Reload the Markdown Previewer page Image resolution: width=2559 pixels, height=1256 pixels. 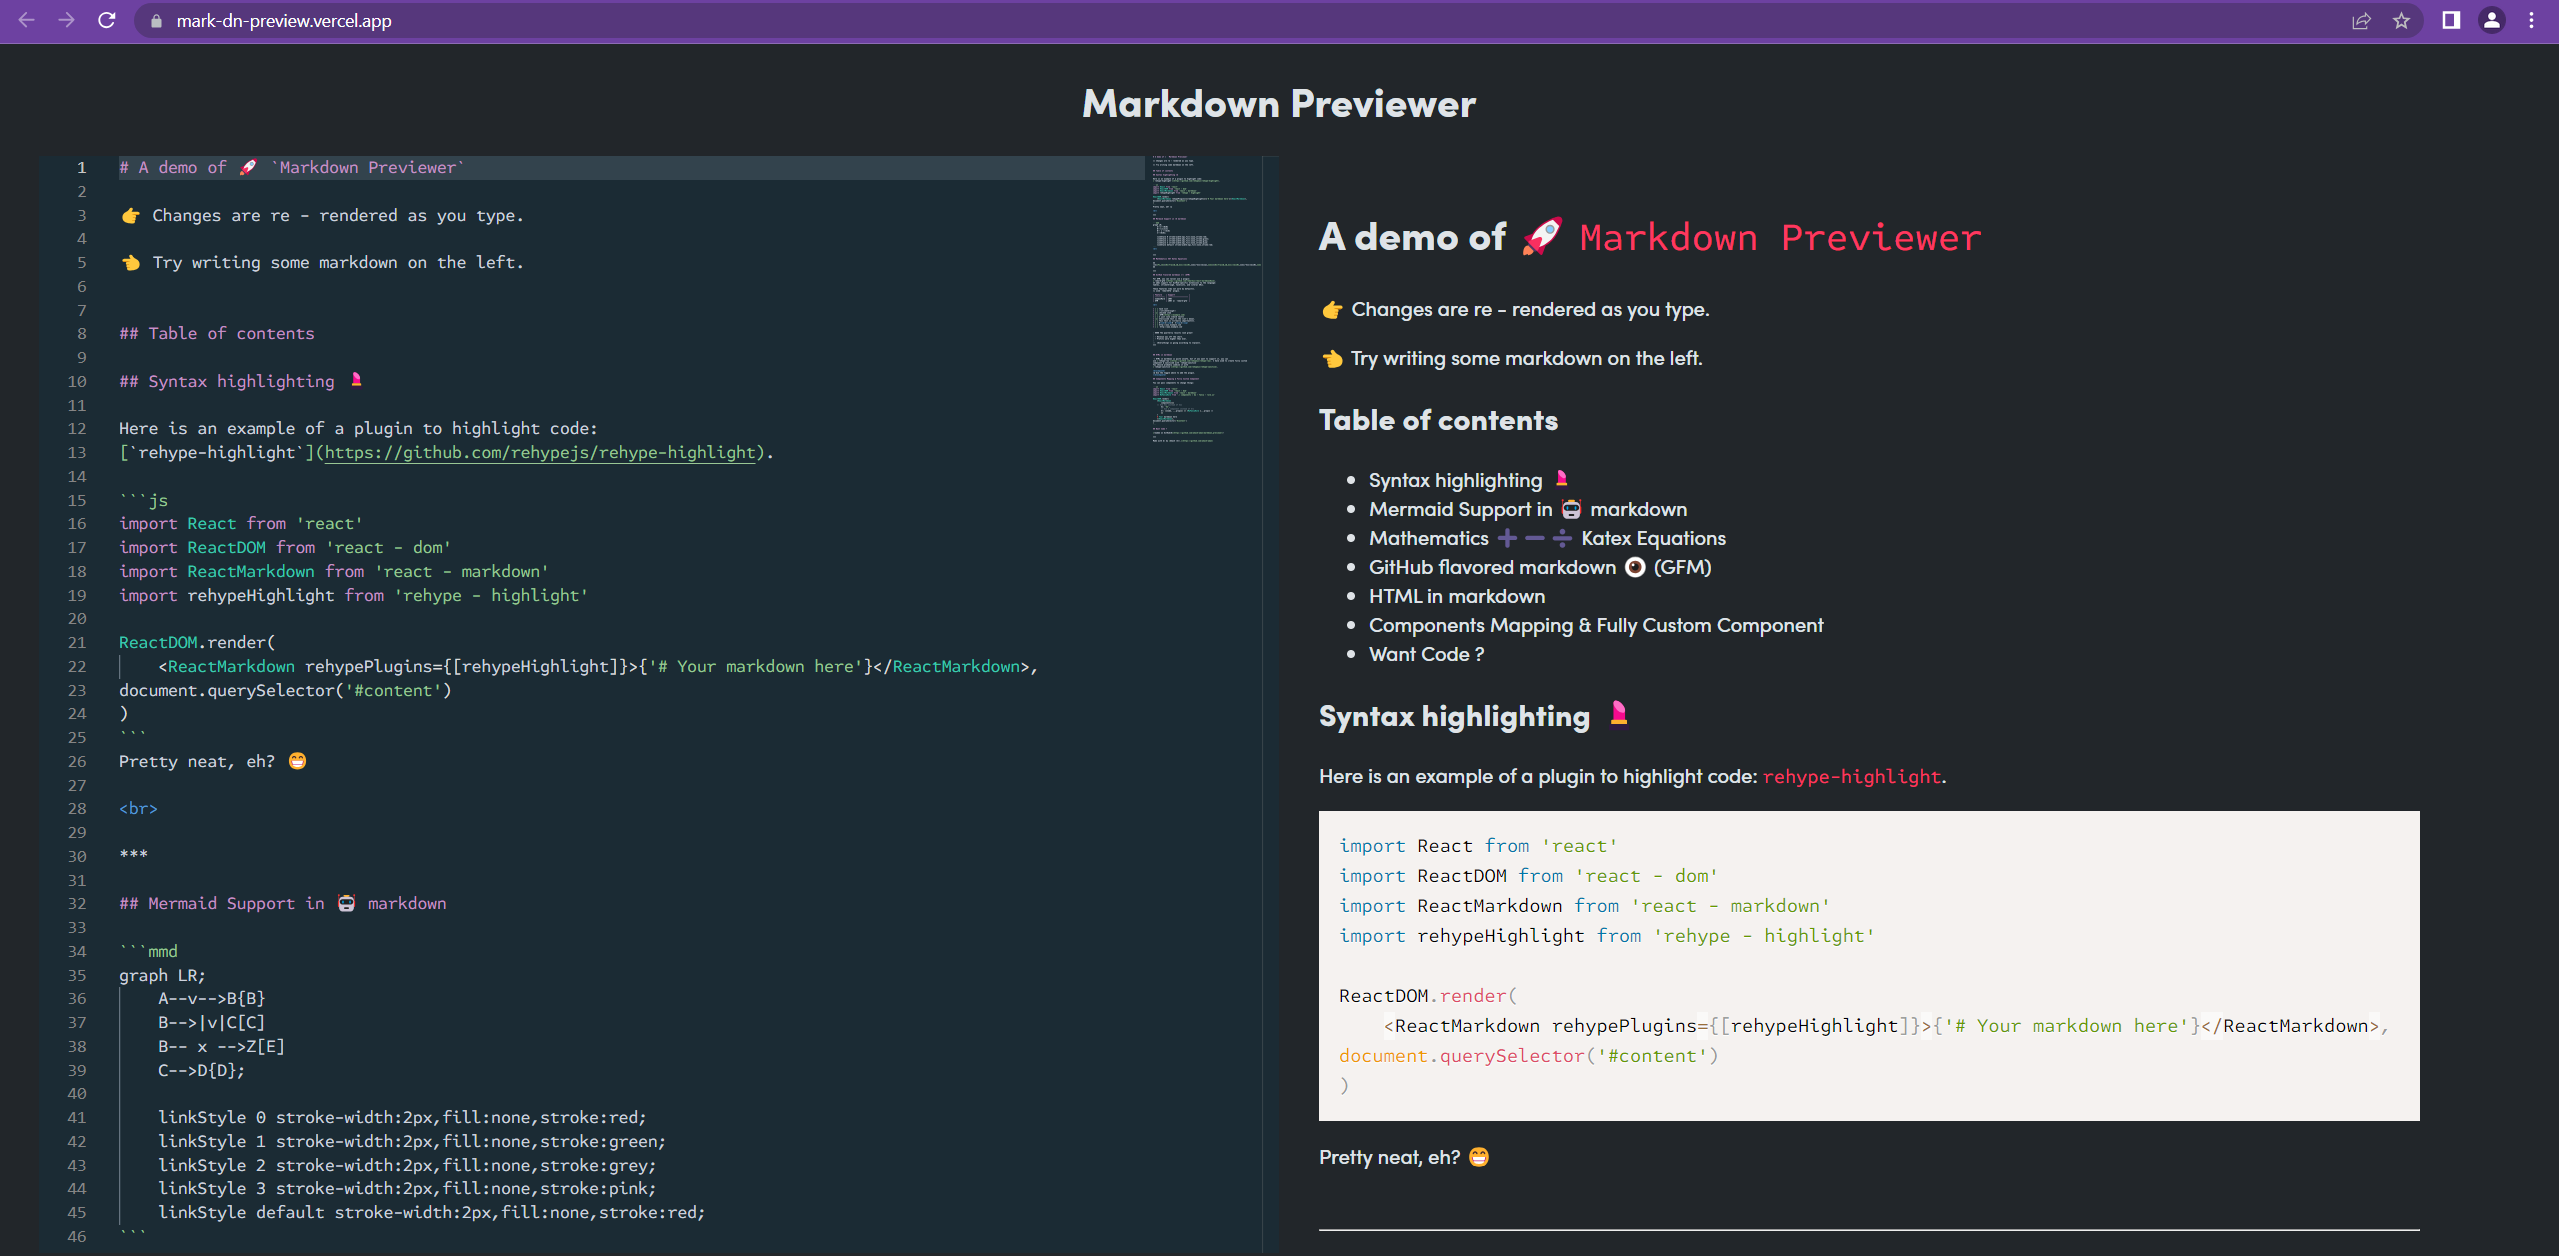pyautogui.click(x=107, y=20)
